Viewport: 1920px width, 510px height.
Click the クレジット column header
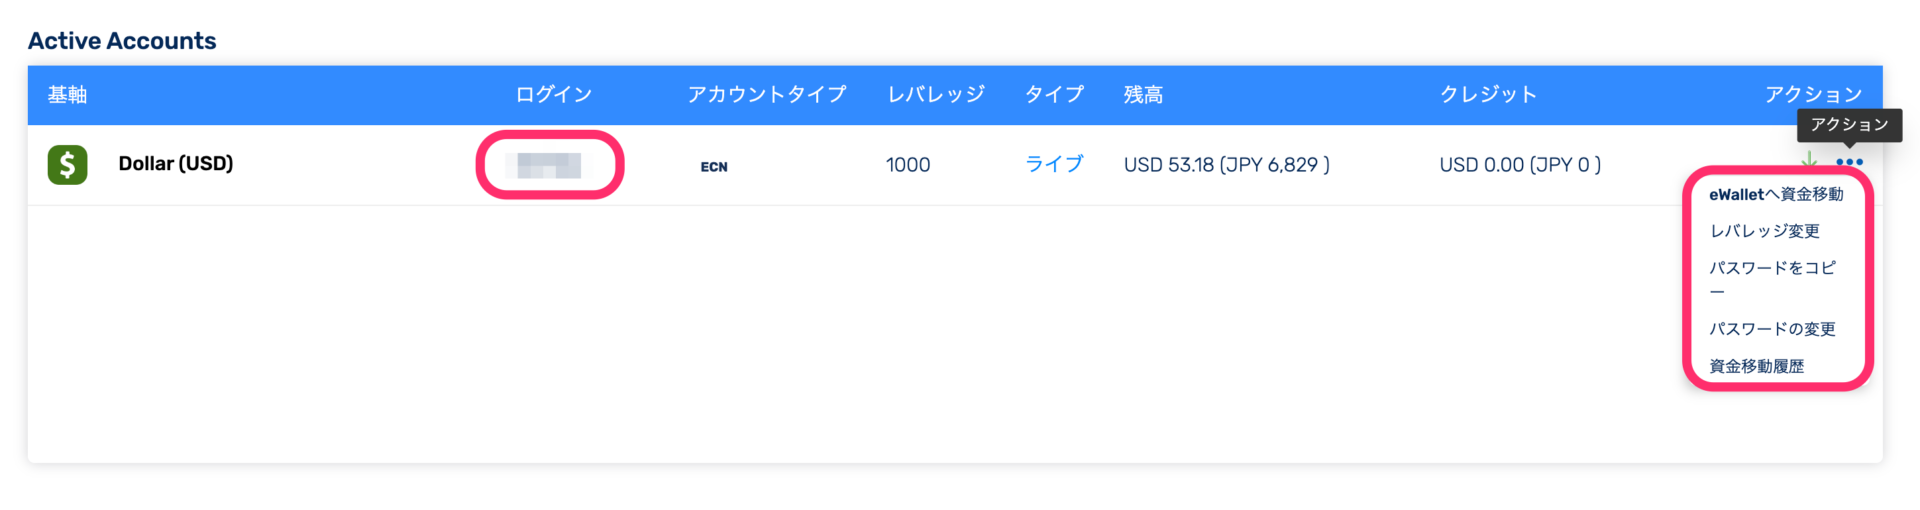tap(1488, 95)
